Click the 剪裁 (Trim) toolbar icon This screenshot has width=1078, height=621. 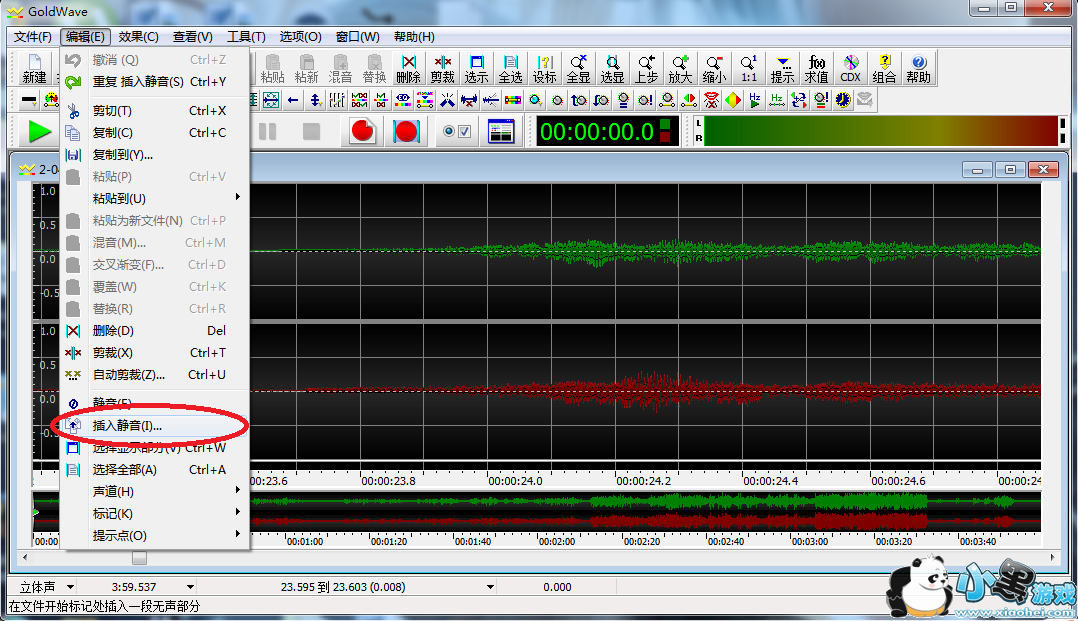pyautogui.click(x=442, y=68)
